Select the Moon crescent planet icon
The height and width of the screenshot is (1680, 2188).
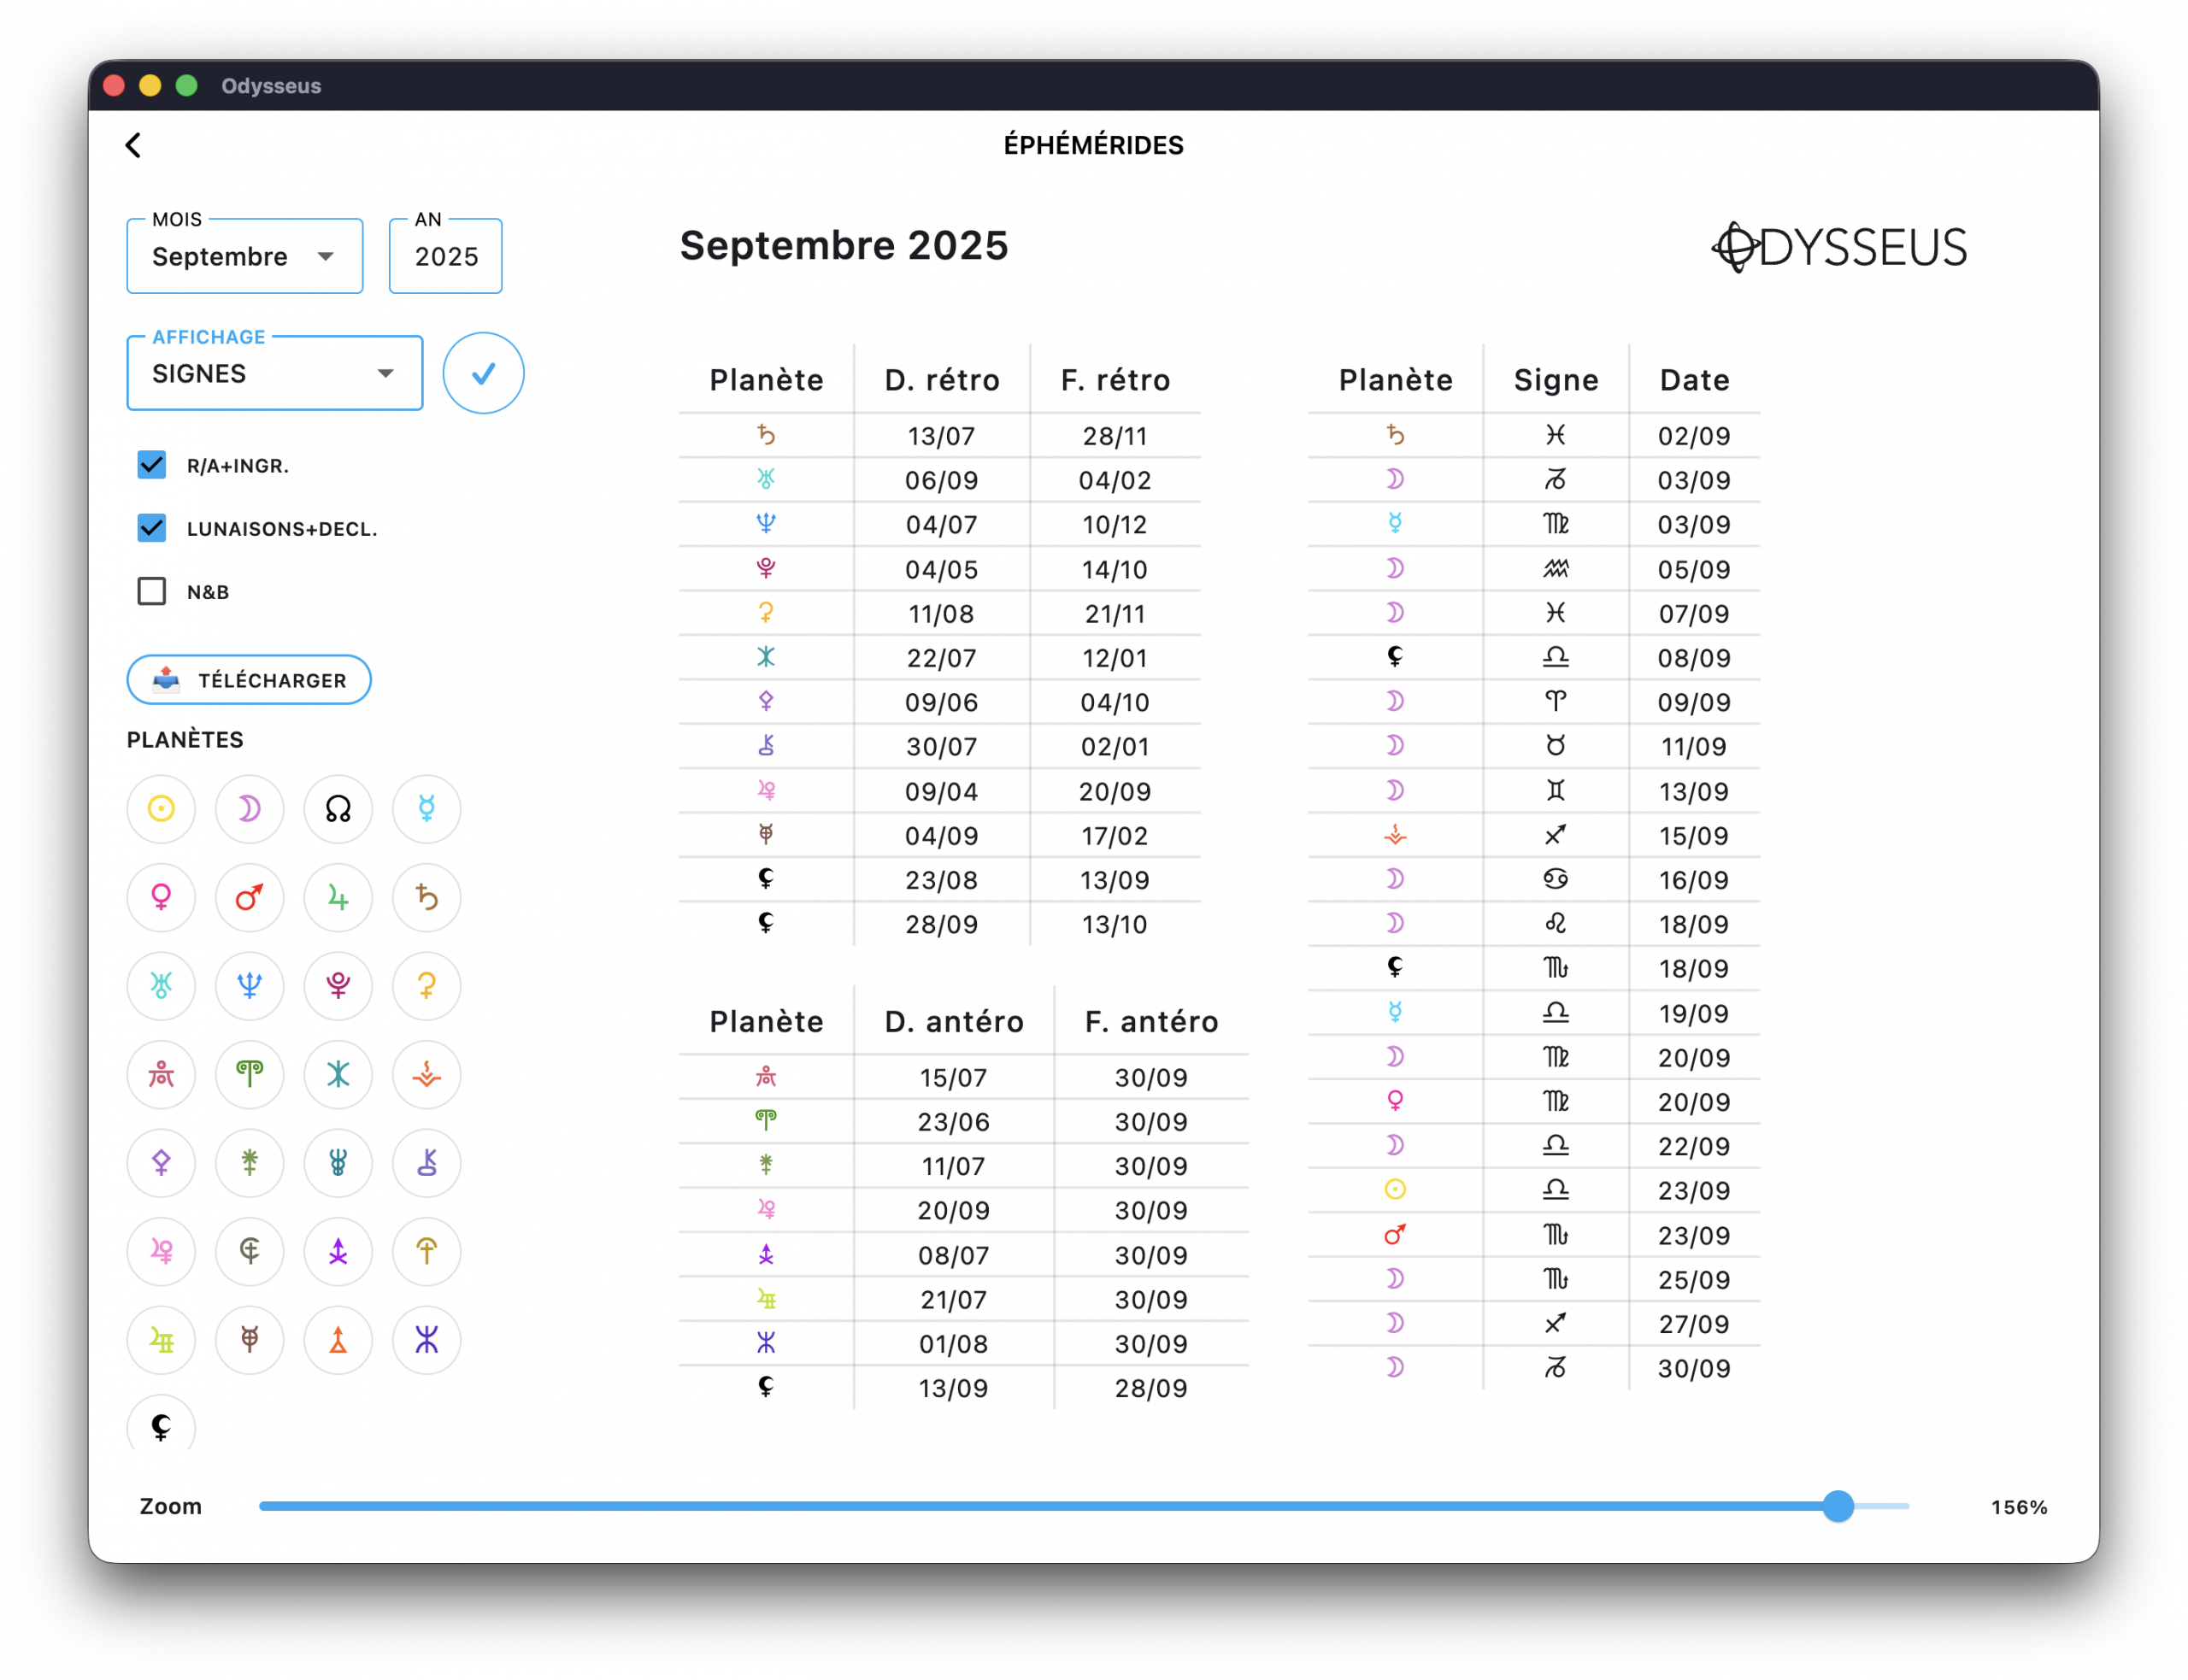[x=249, y=808]
